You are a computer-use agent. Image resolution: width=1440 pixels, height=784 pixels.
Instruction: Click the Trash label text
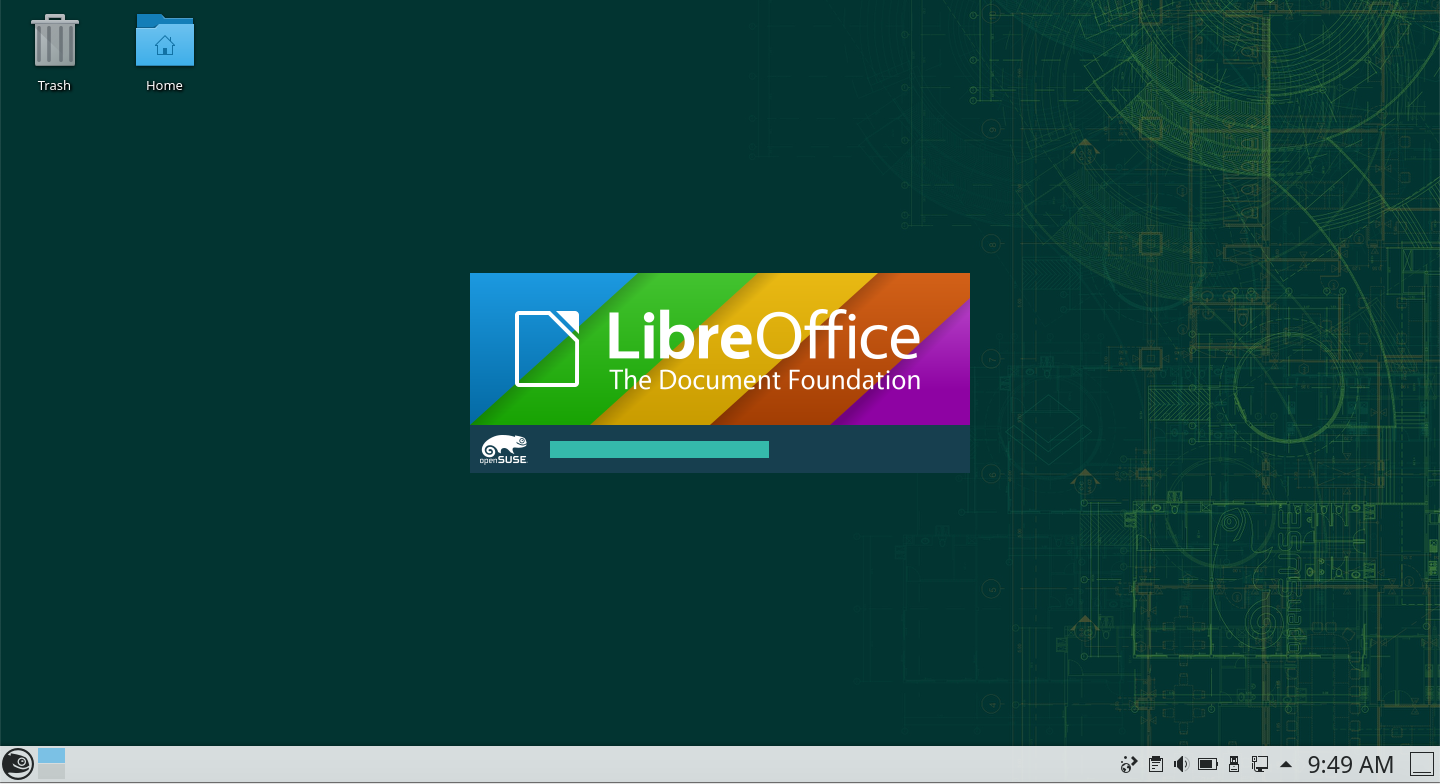pyautogui.click(x=54, y=86)
